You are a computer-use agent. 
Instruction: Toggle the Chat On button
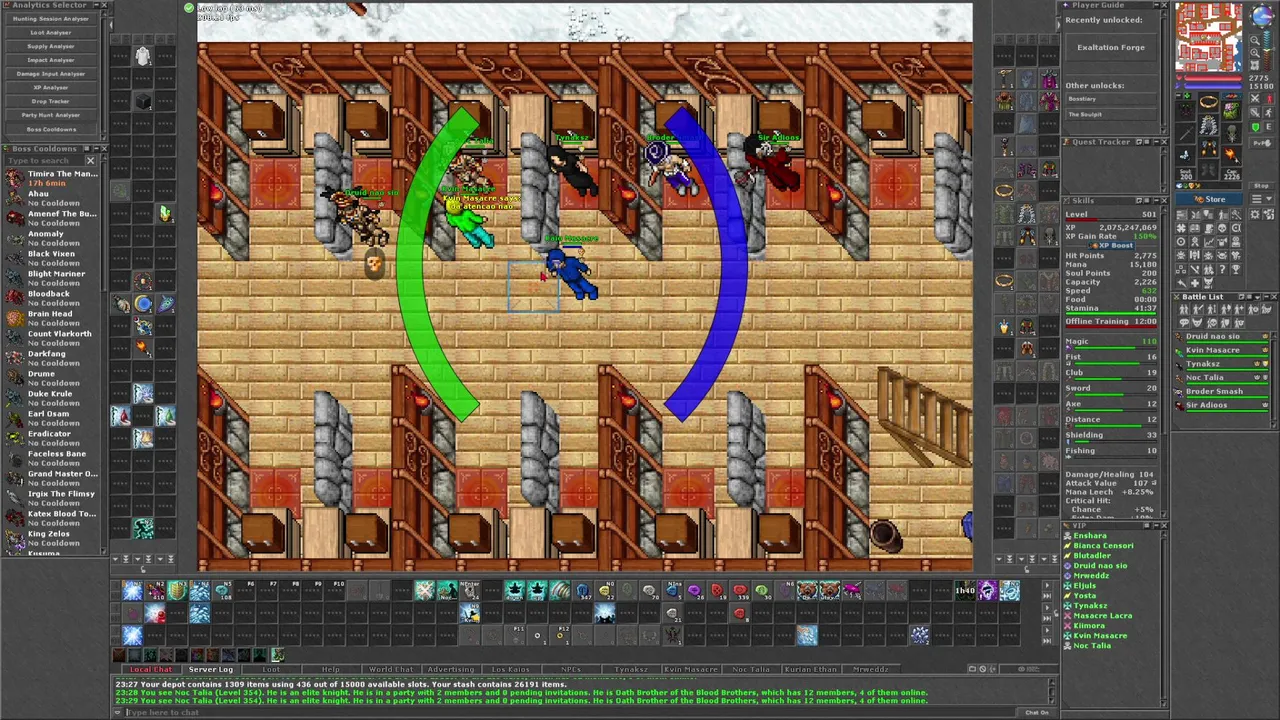pyautogui.click(x=1037, y=712)
